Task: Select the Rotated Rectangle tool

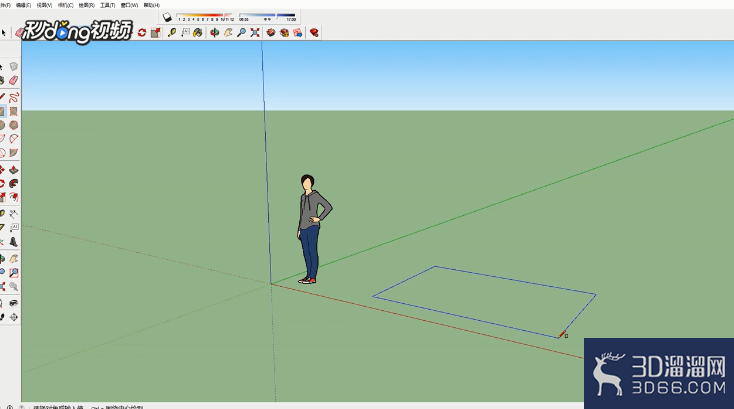Action: pos(14,111)
